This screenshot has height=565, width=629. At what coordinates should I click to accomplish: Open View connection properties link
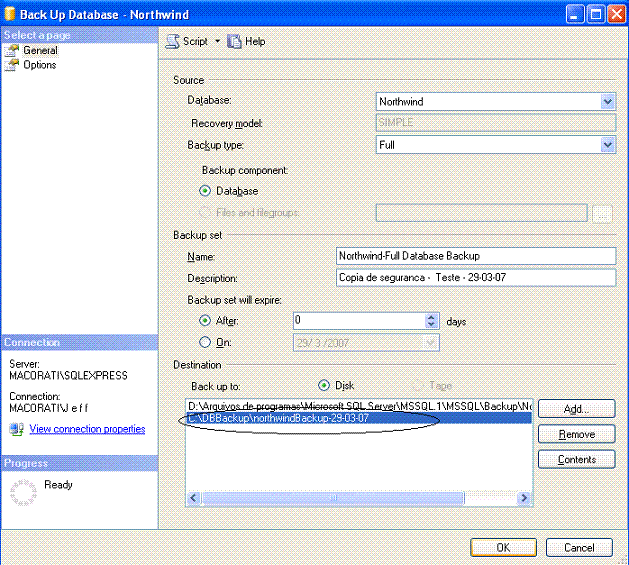coord(87,429)
